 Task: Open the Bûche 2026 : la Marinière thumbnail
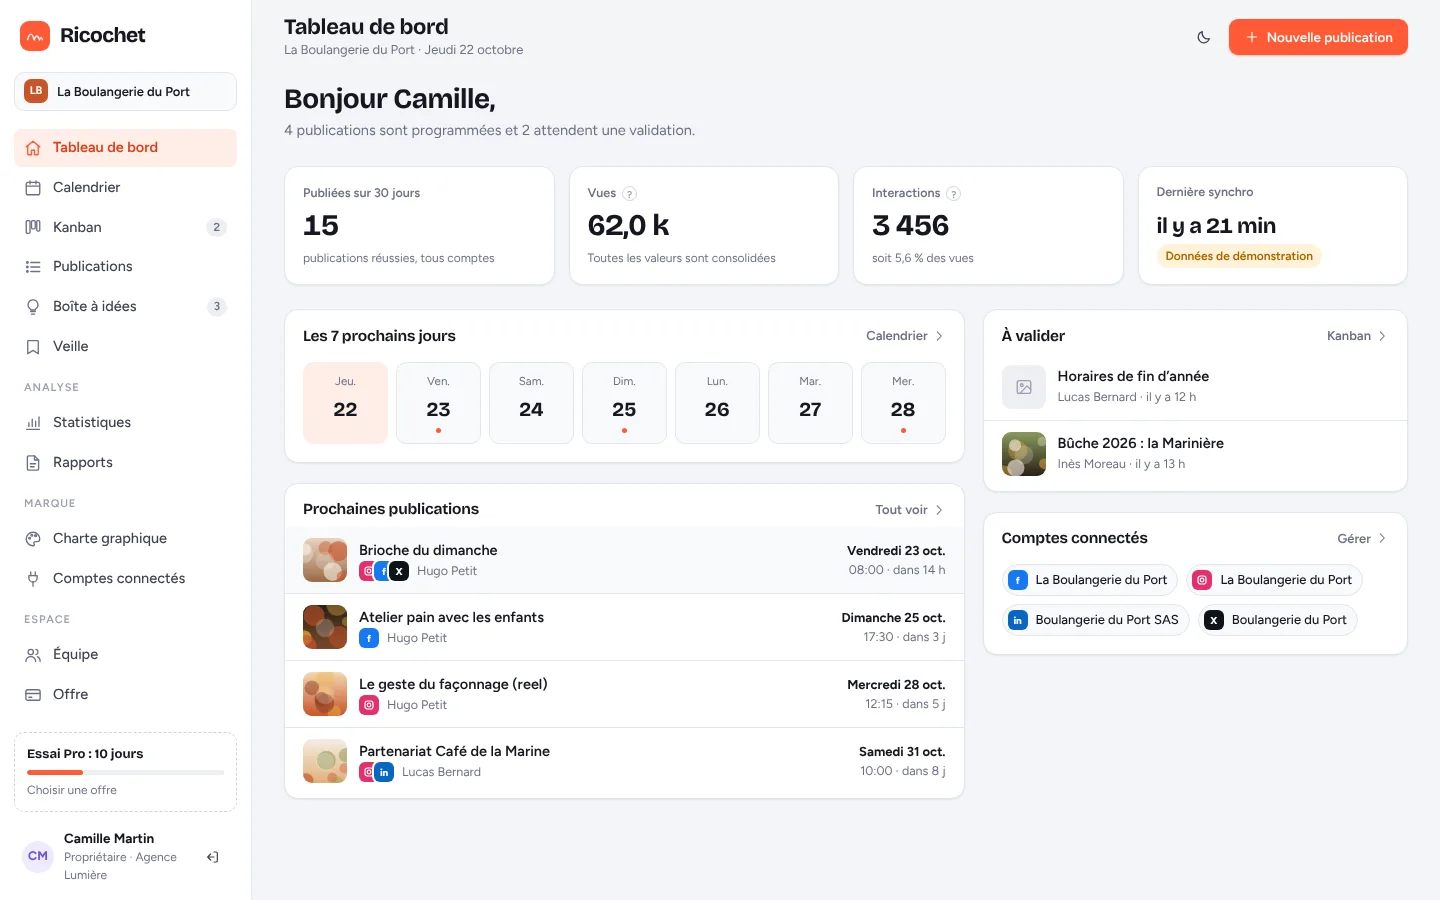coord(1024,454)
